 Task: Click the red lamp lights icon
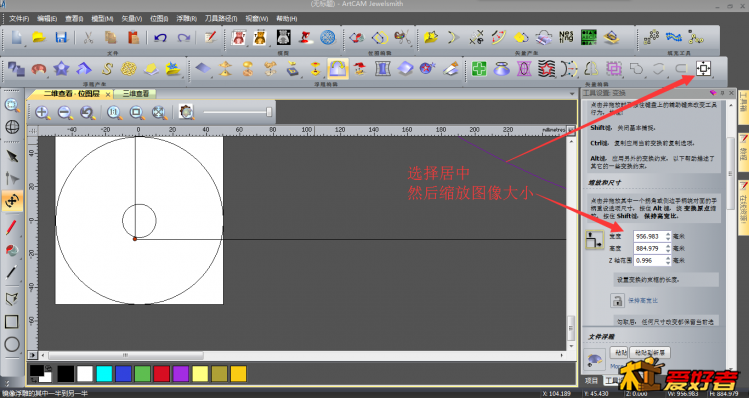306,37
